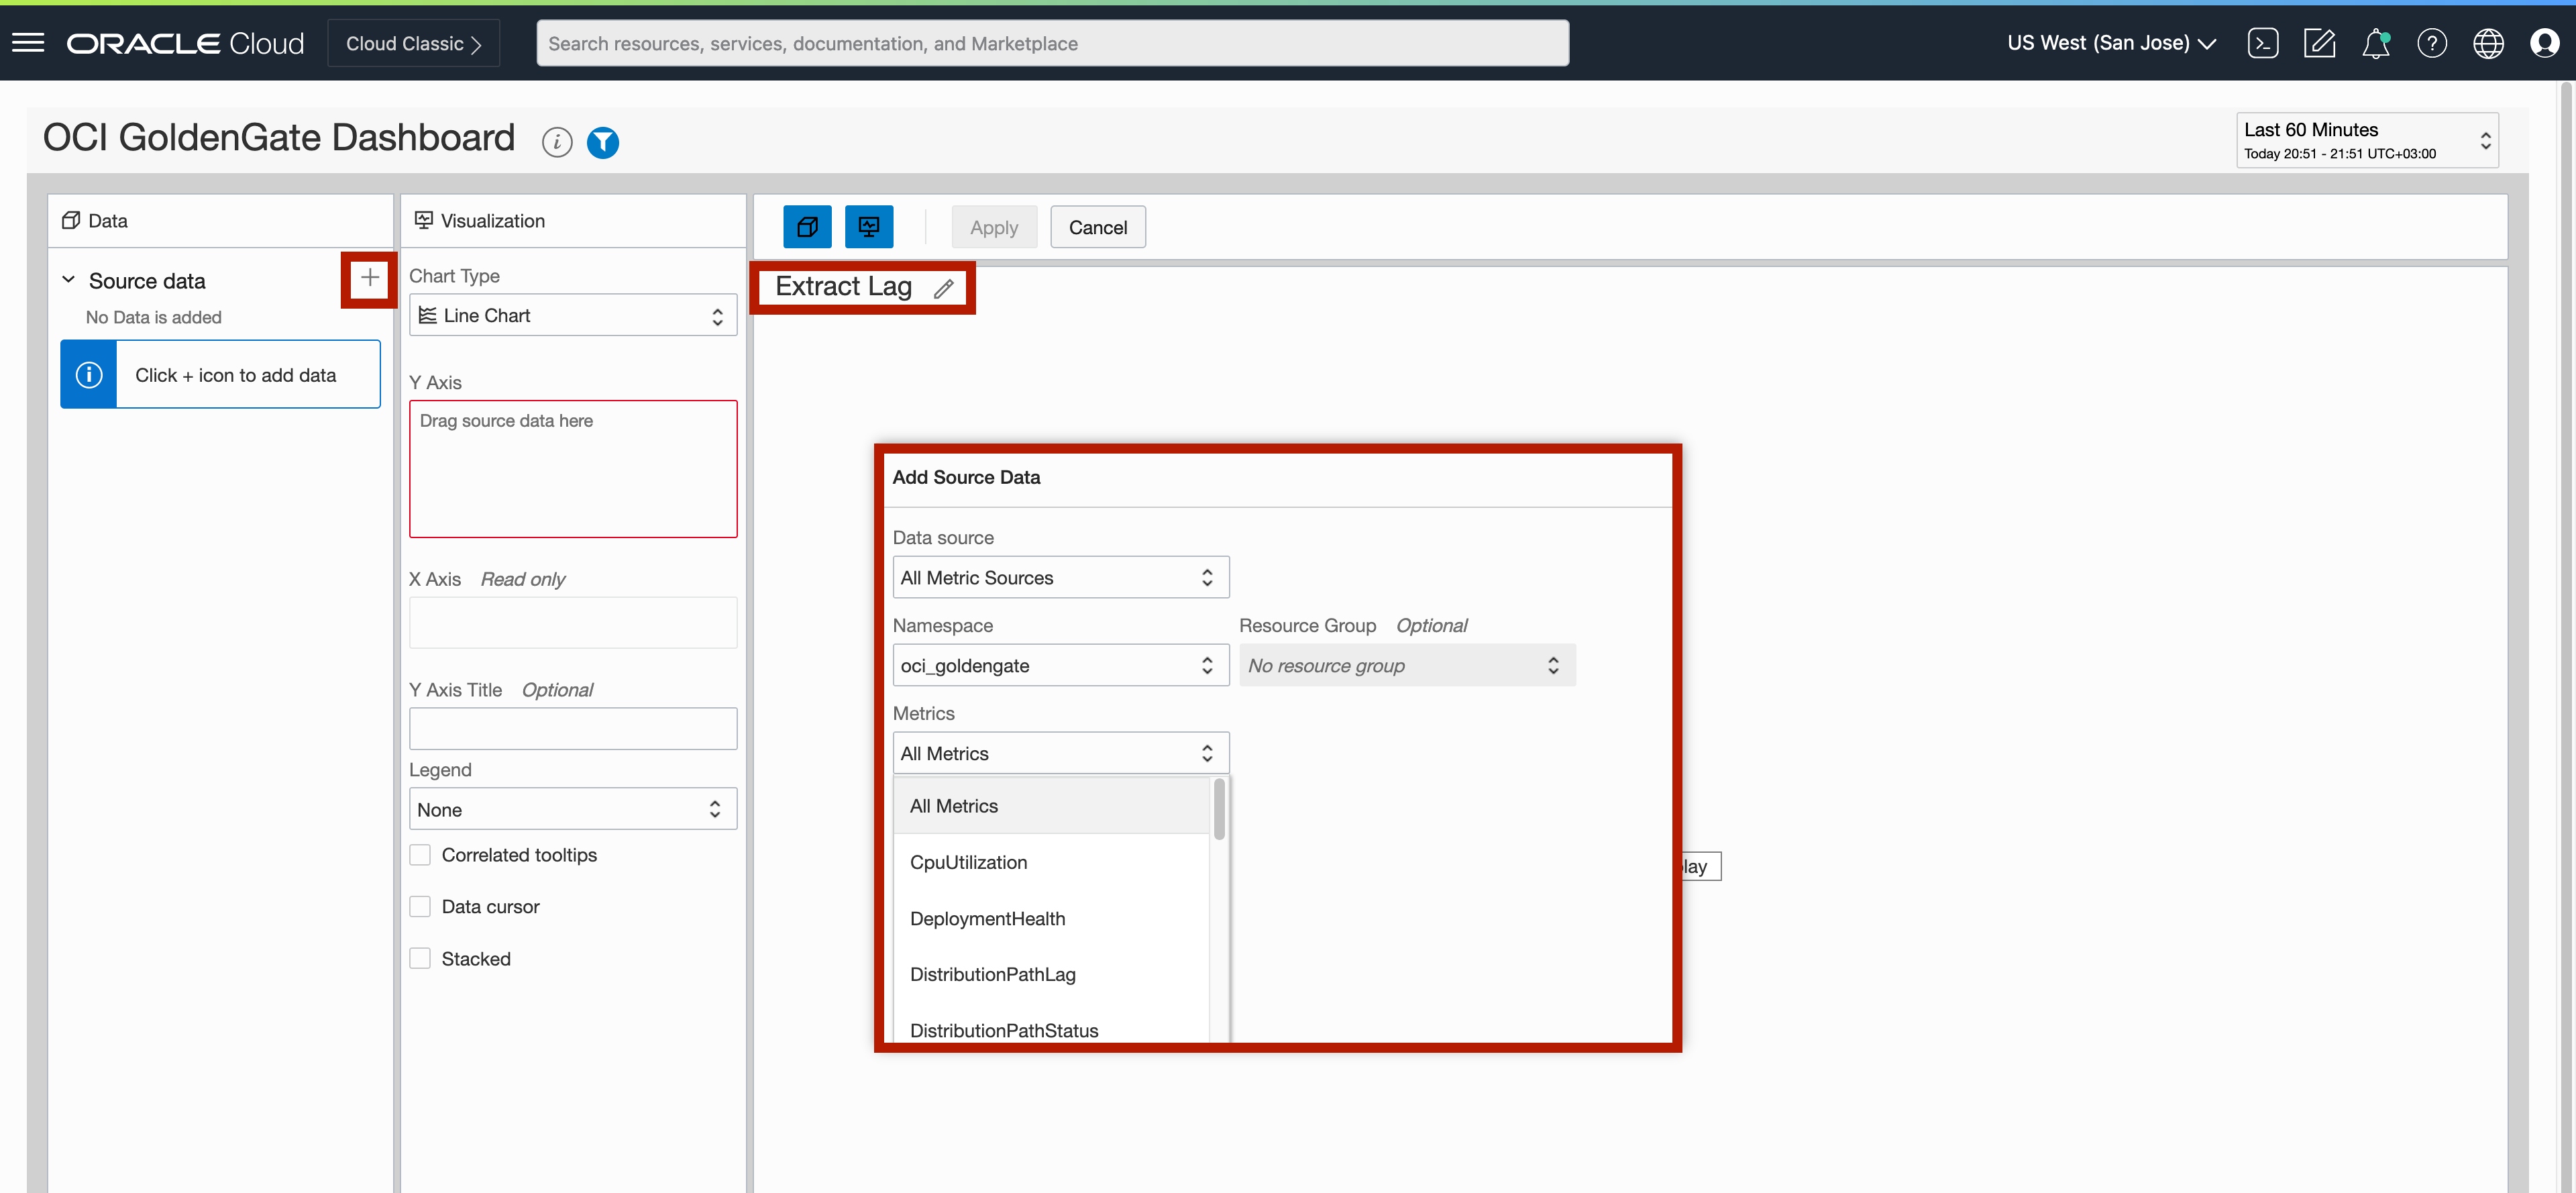Expand the Last 60 Minutes time selector

[2366, 140]
